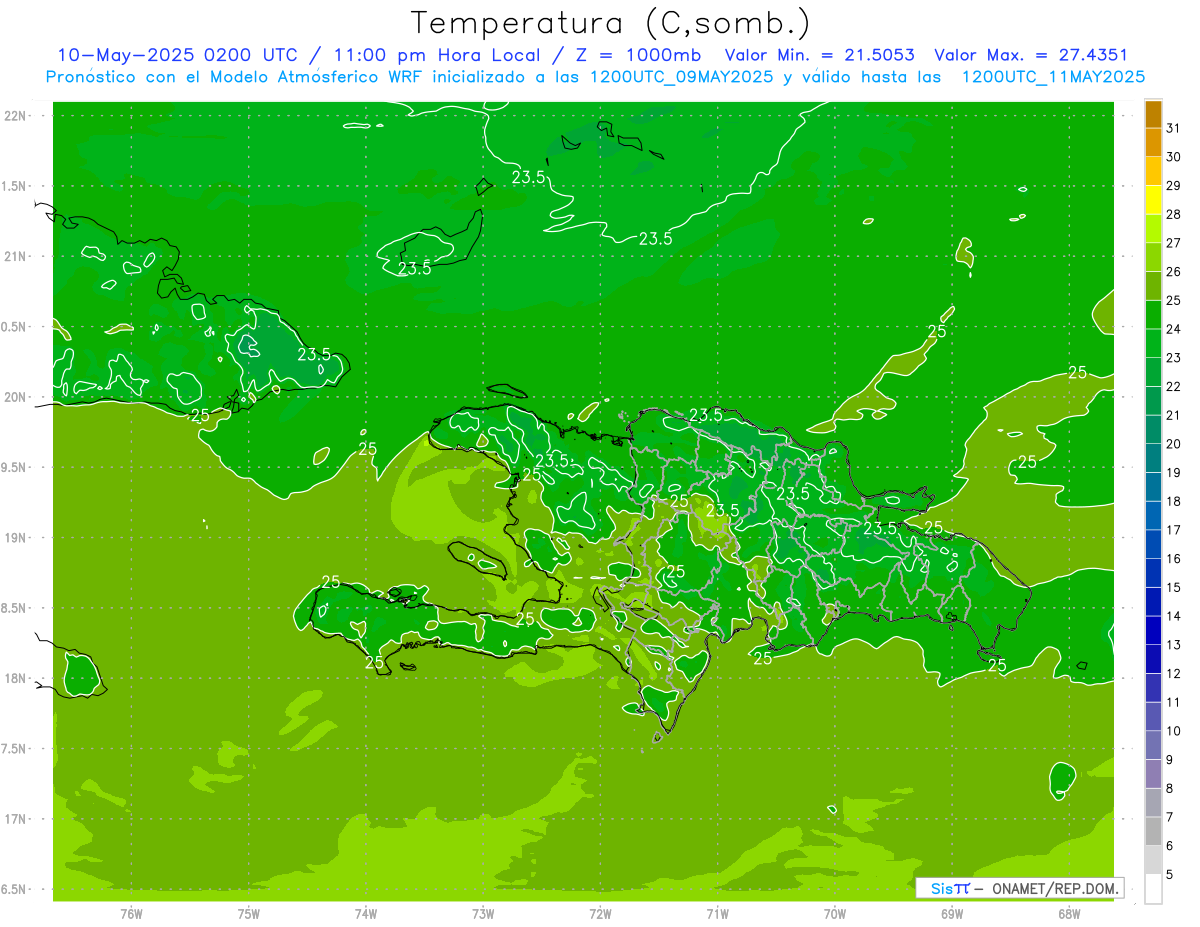Select the date text '10-May-2025 0200 UTC'

[177, 56]
